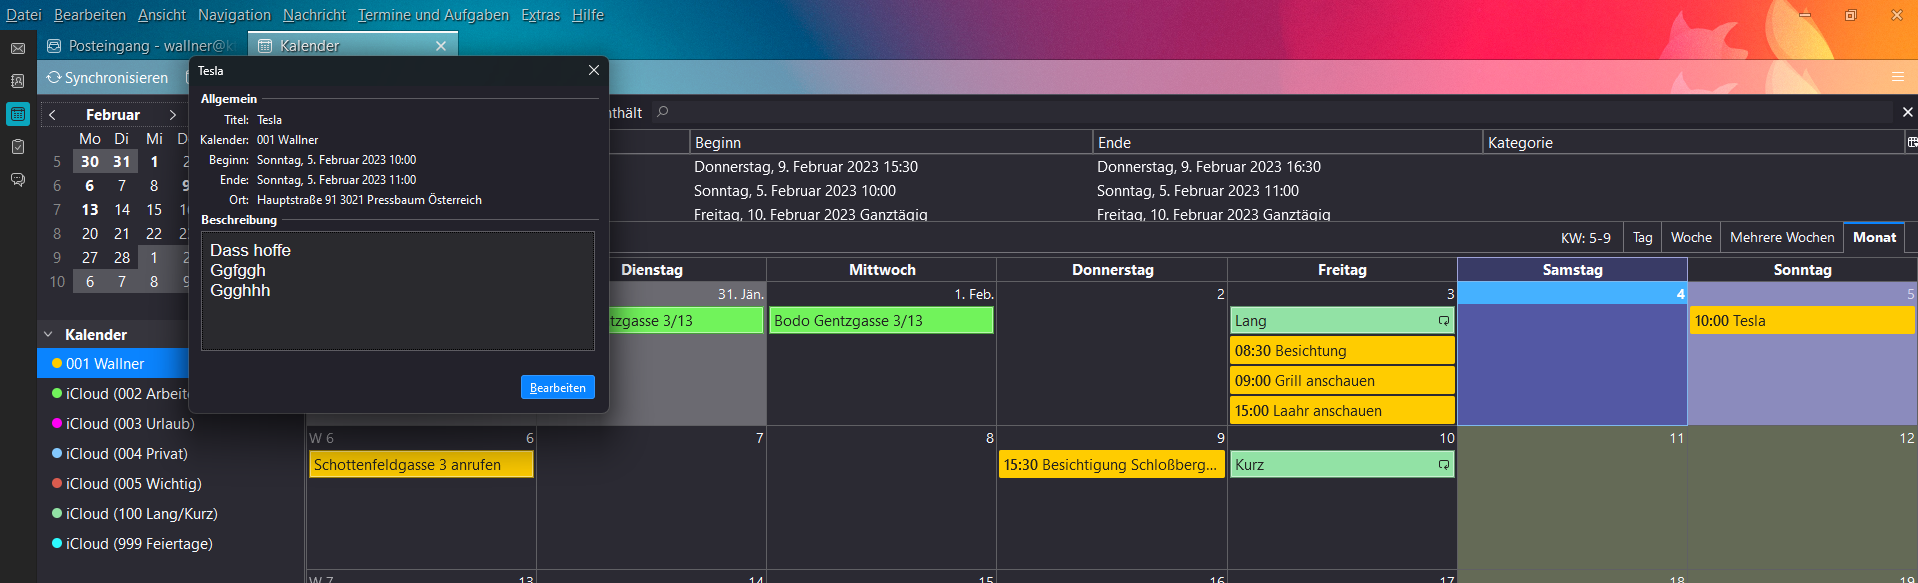Screen dimensions: 1918x583
Task: Select the Lang all-day event on Friday
Action: (1342, 321)
